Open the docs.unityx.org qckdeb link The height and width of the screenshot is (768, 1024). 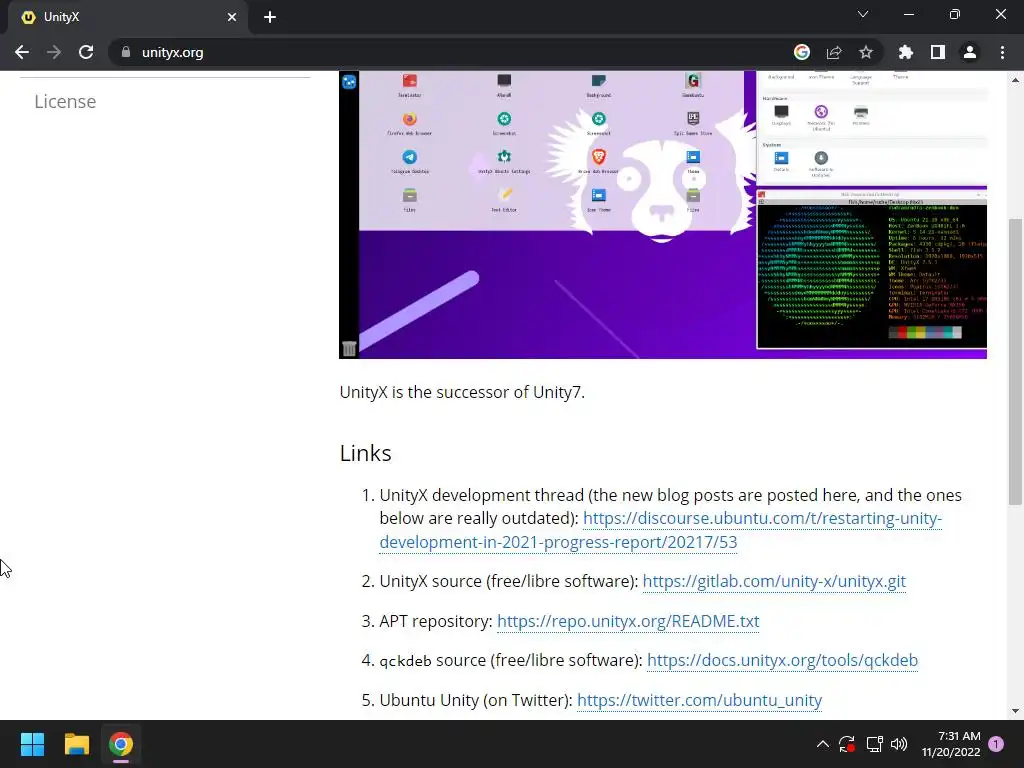click(782, 660)
